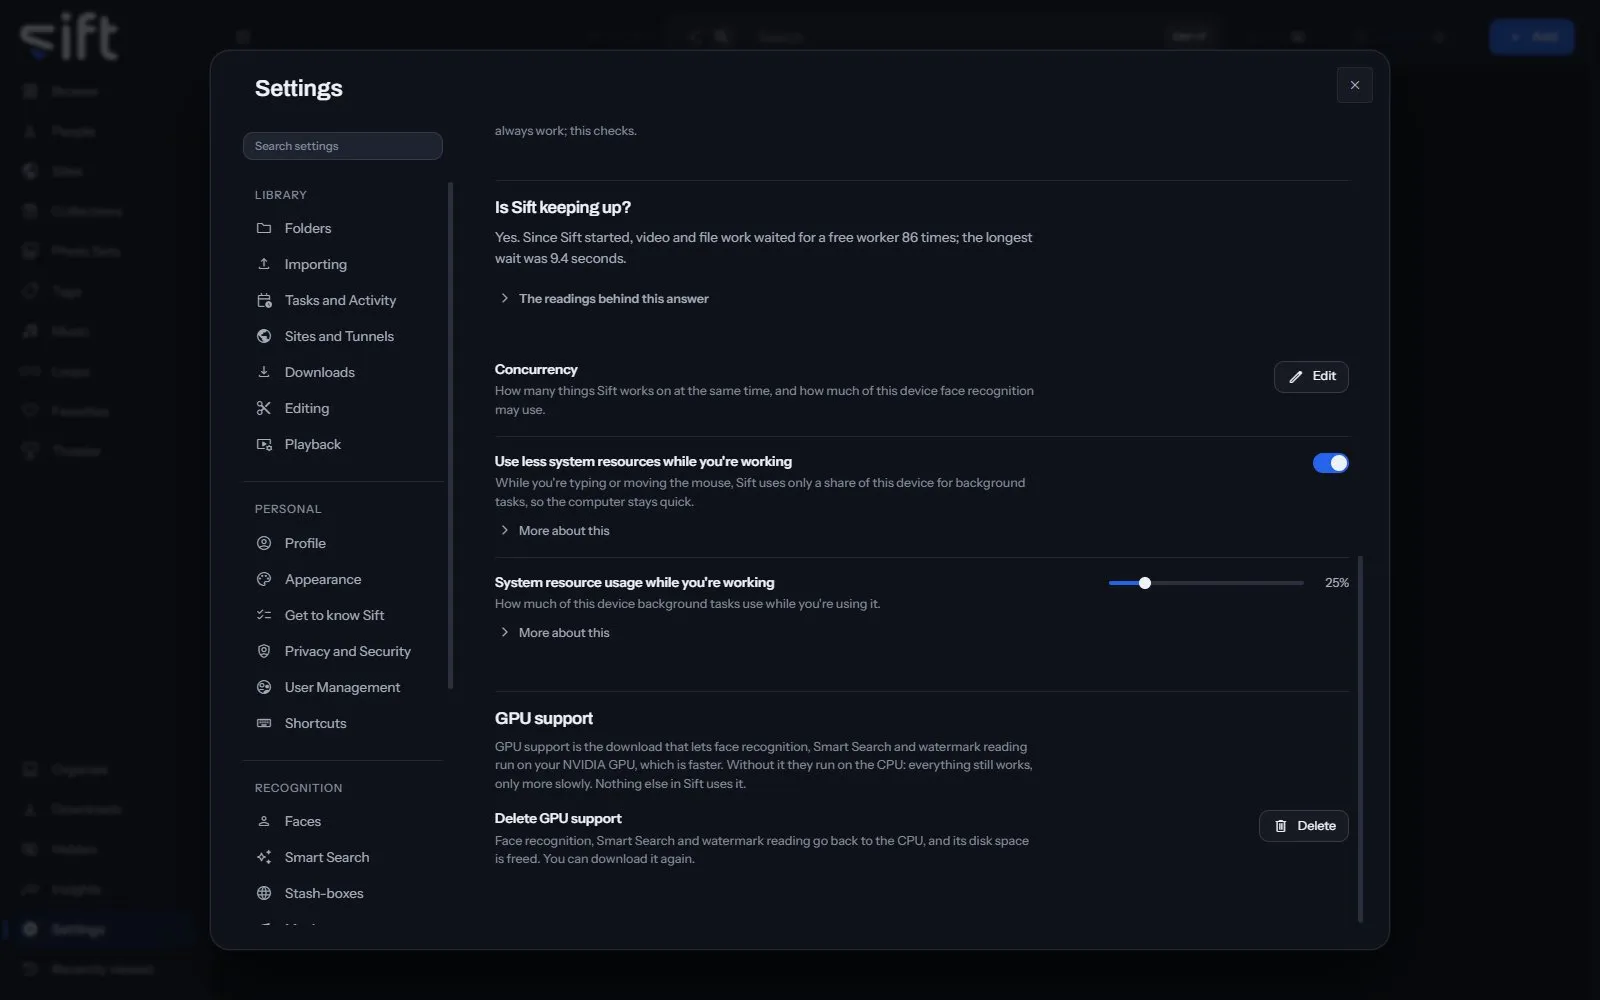This screenshot has height=1000, width=1600.
Task: Click the 25% value next to slider
Action: [1337, 583]
